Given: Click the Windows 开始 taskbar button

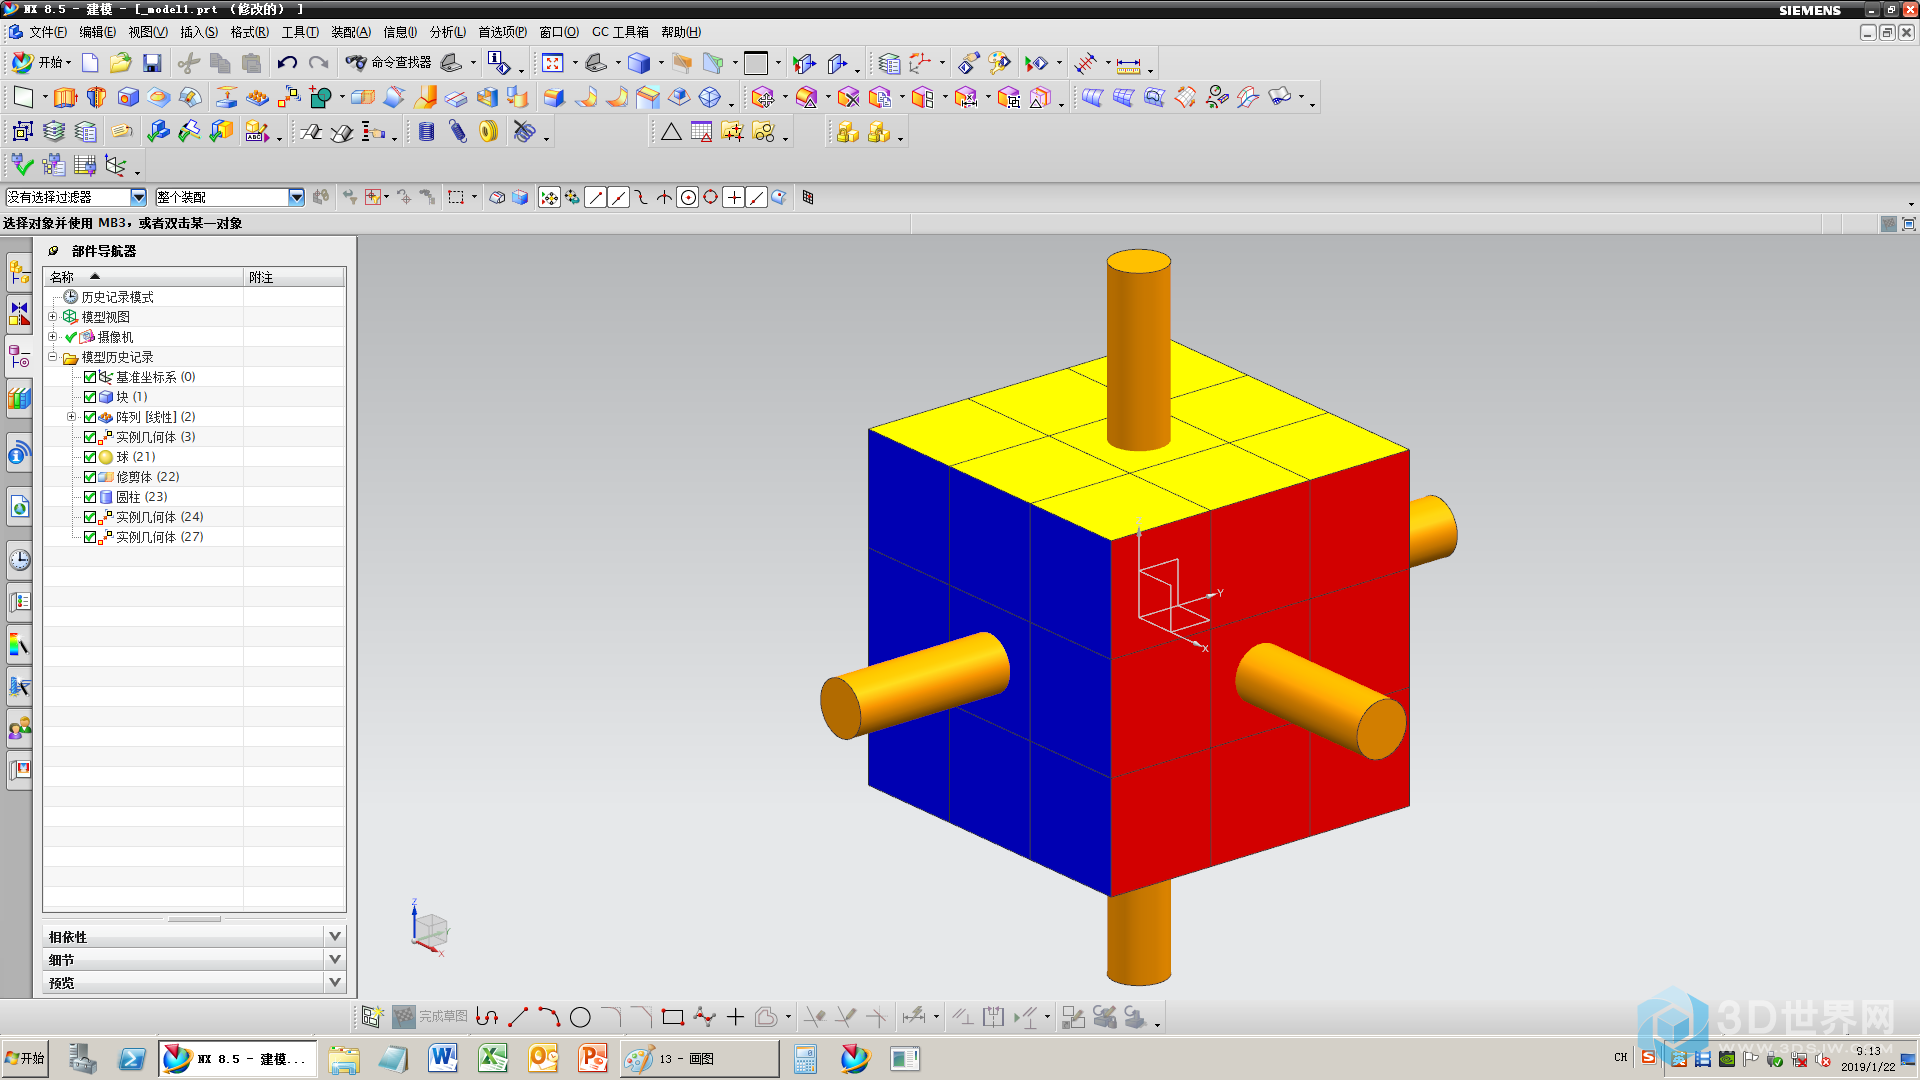Looking at the screenshot, I should point(25,1058).
